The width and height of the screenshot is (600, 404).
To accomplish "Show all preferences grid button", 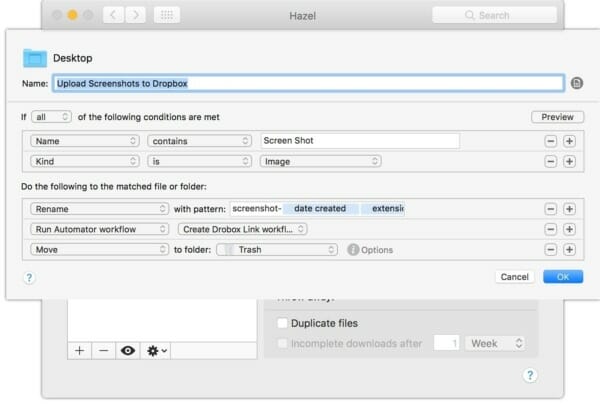I will [167, 15].
